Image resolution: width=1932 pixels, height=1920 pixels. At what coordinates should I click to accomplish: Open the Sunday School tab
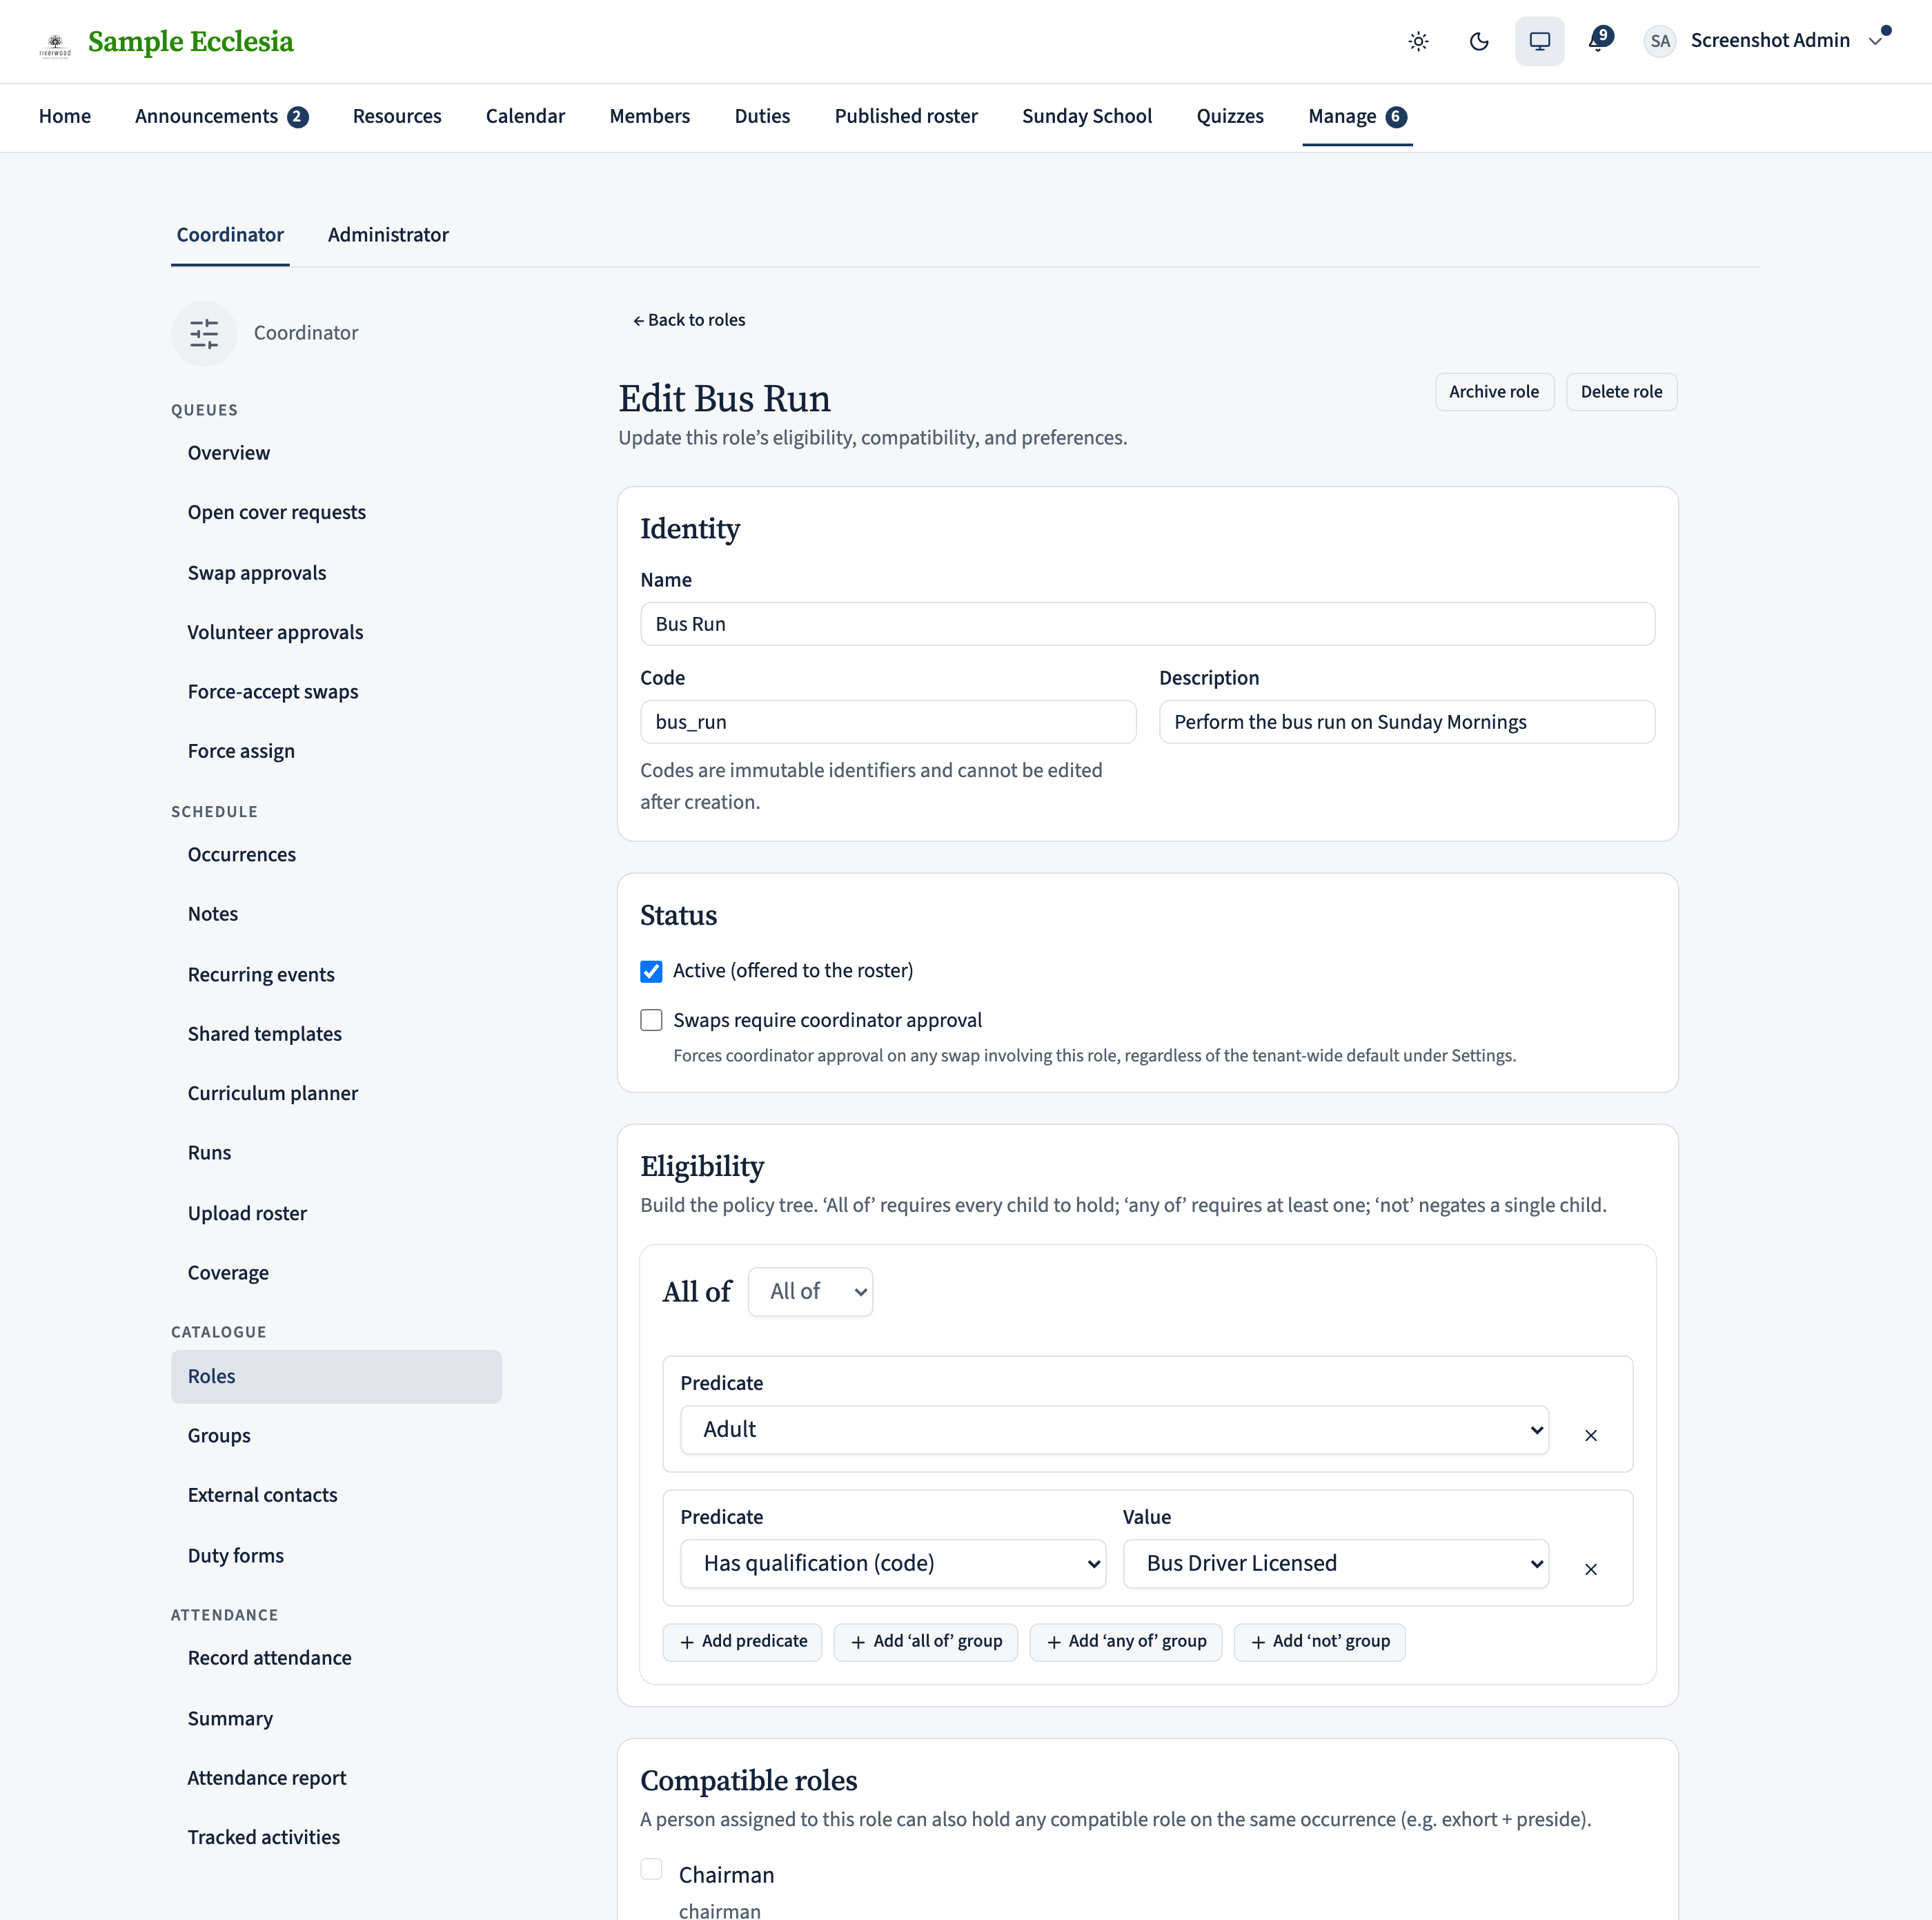(x=1087, y=117)
